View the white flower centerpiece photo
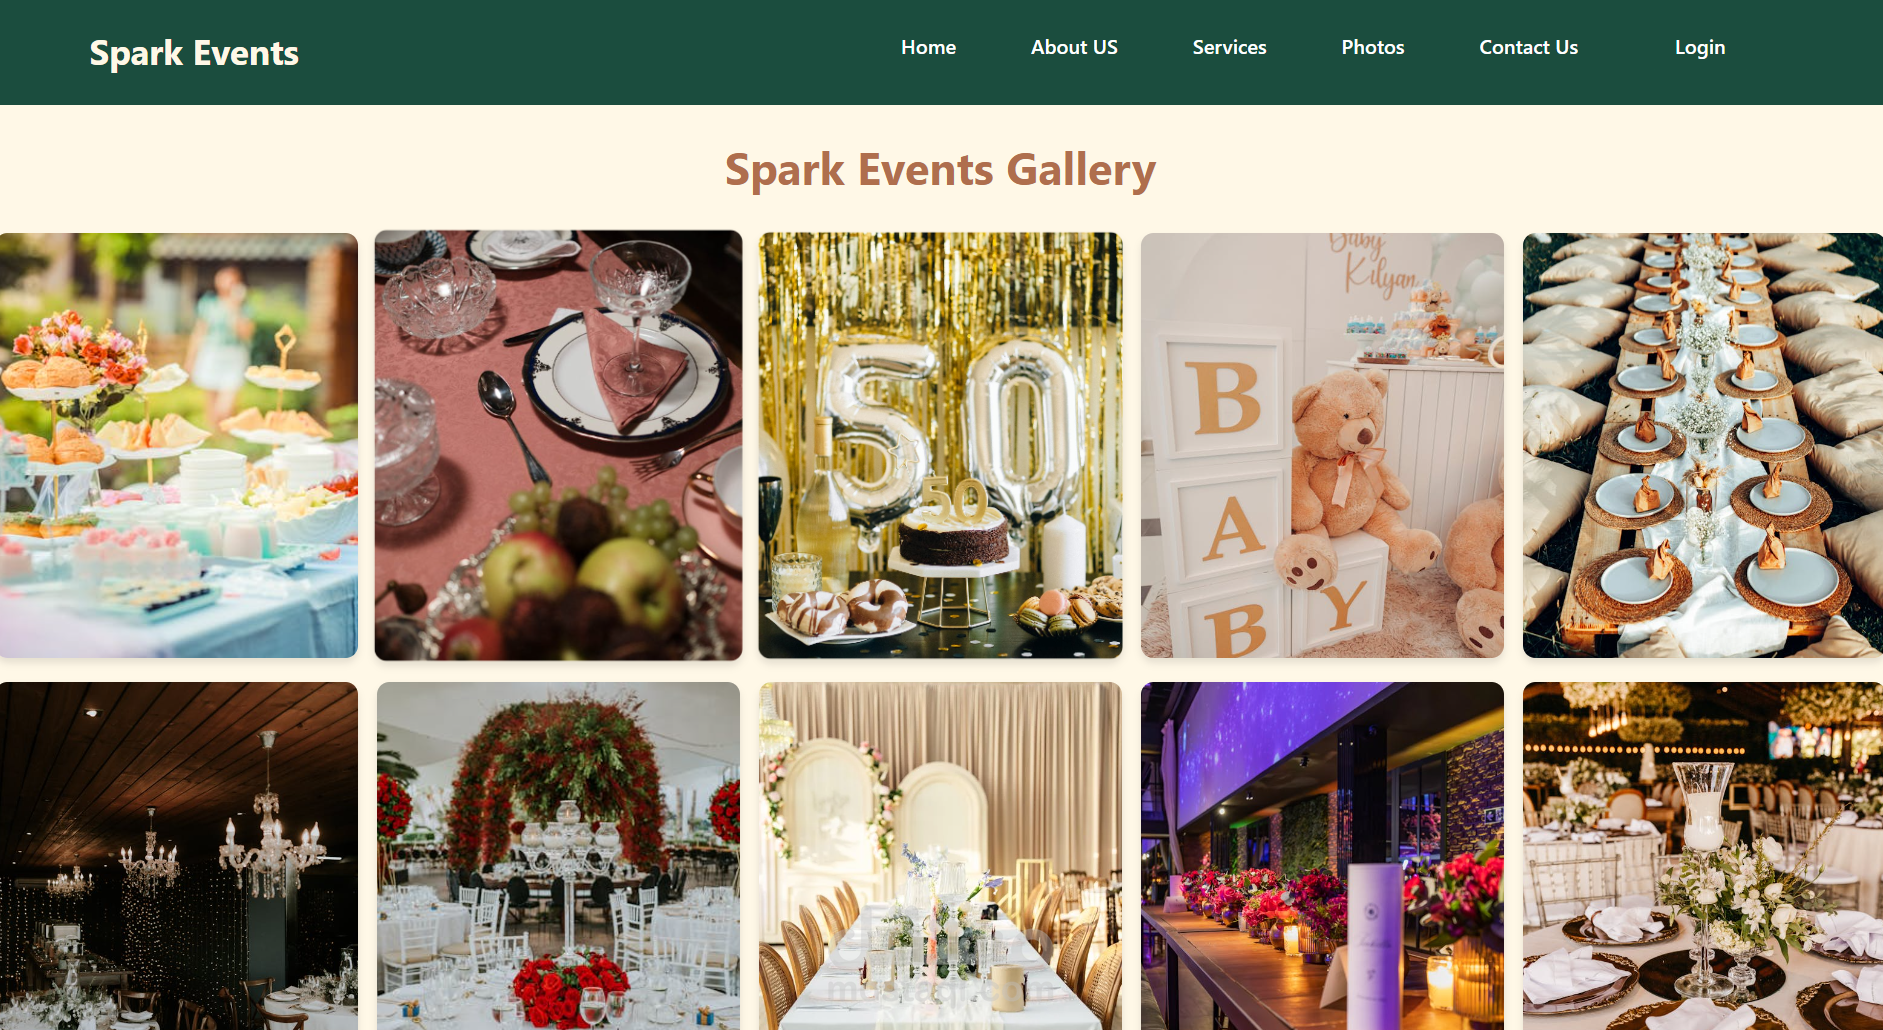 [x=1703, y=856]
